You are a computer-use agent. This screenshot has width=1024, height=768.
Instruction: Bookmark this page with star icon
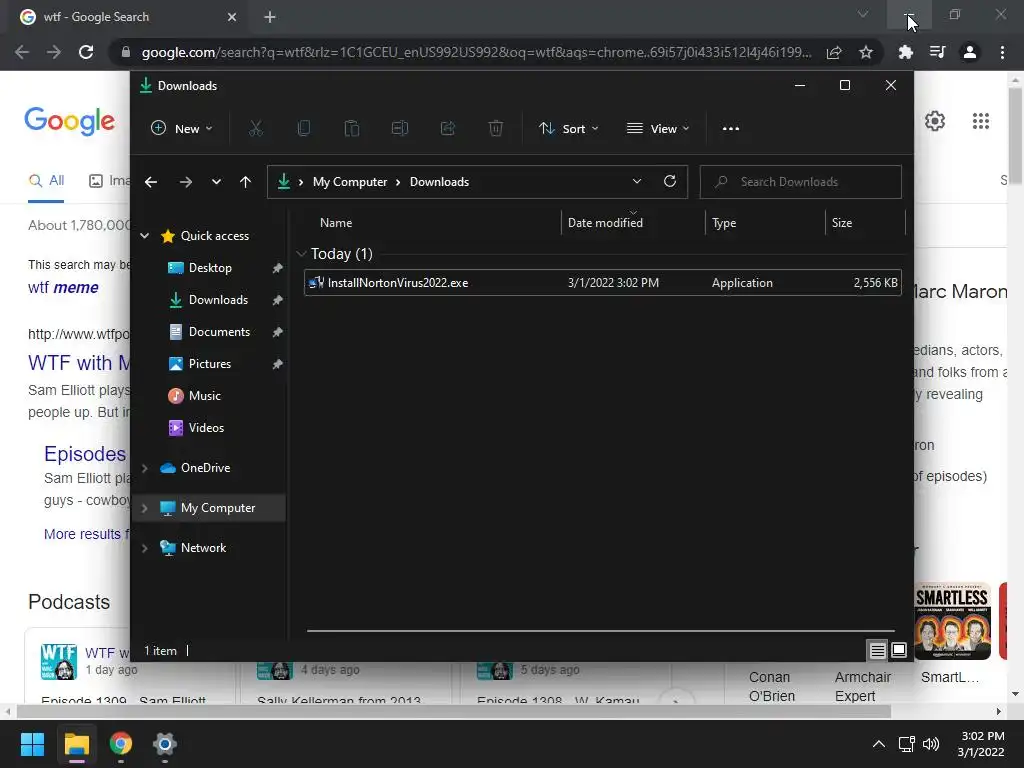866,52
